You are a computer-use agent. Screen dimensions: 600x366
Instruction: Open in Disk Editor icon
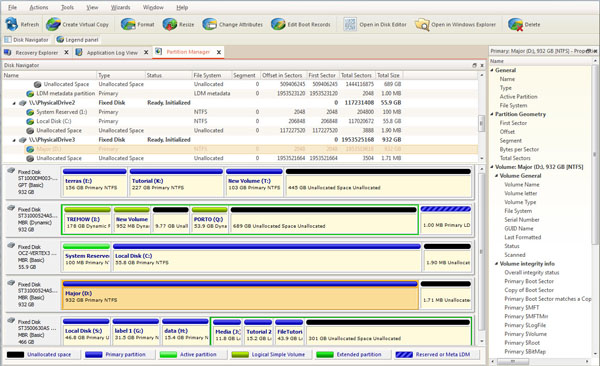(x=350, y=24)
